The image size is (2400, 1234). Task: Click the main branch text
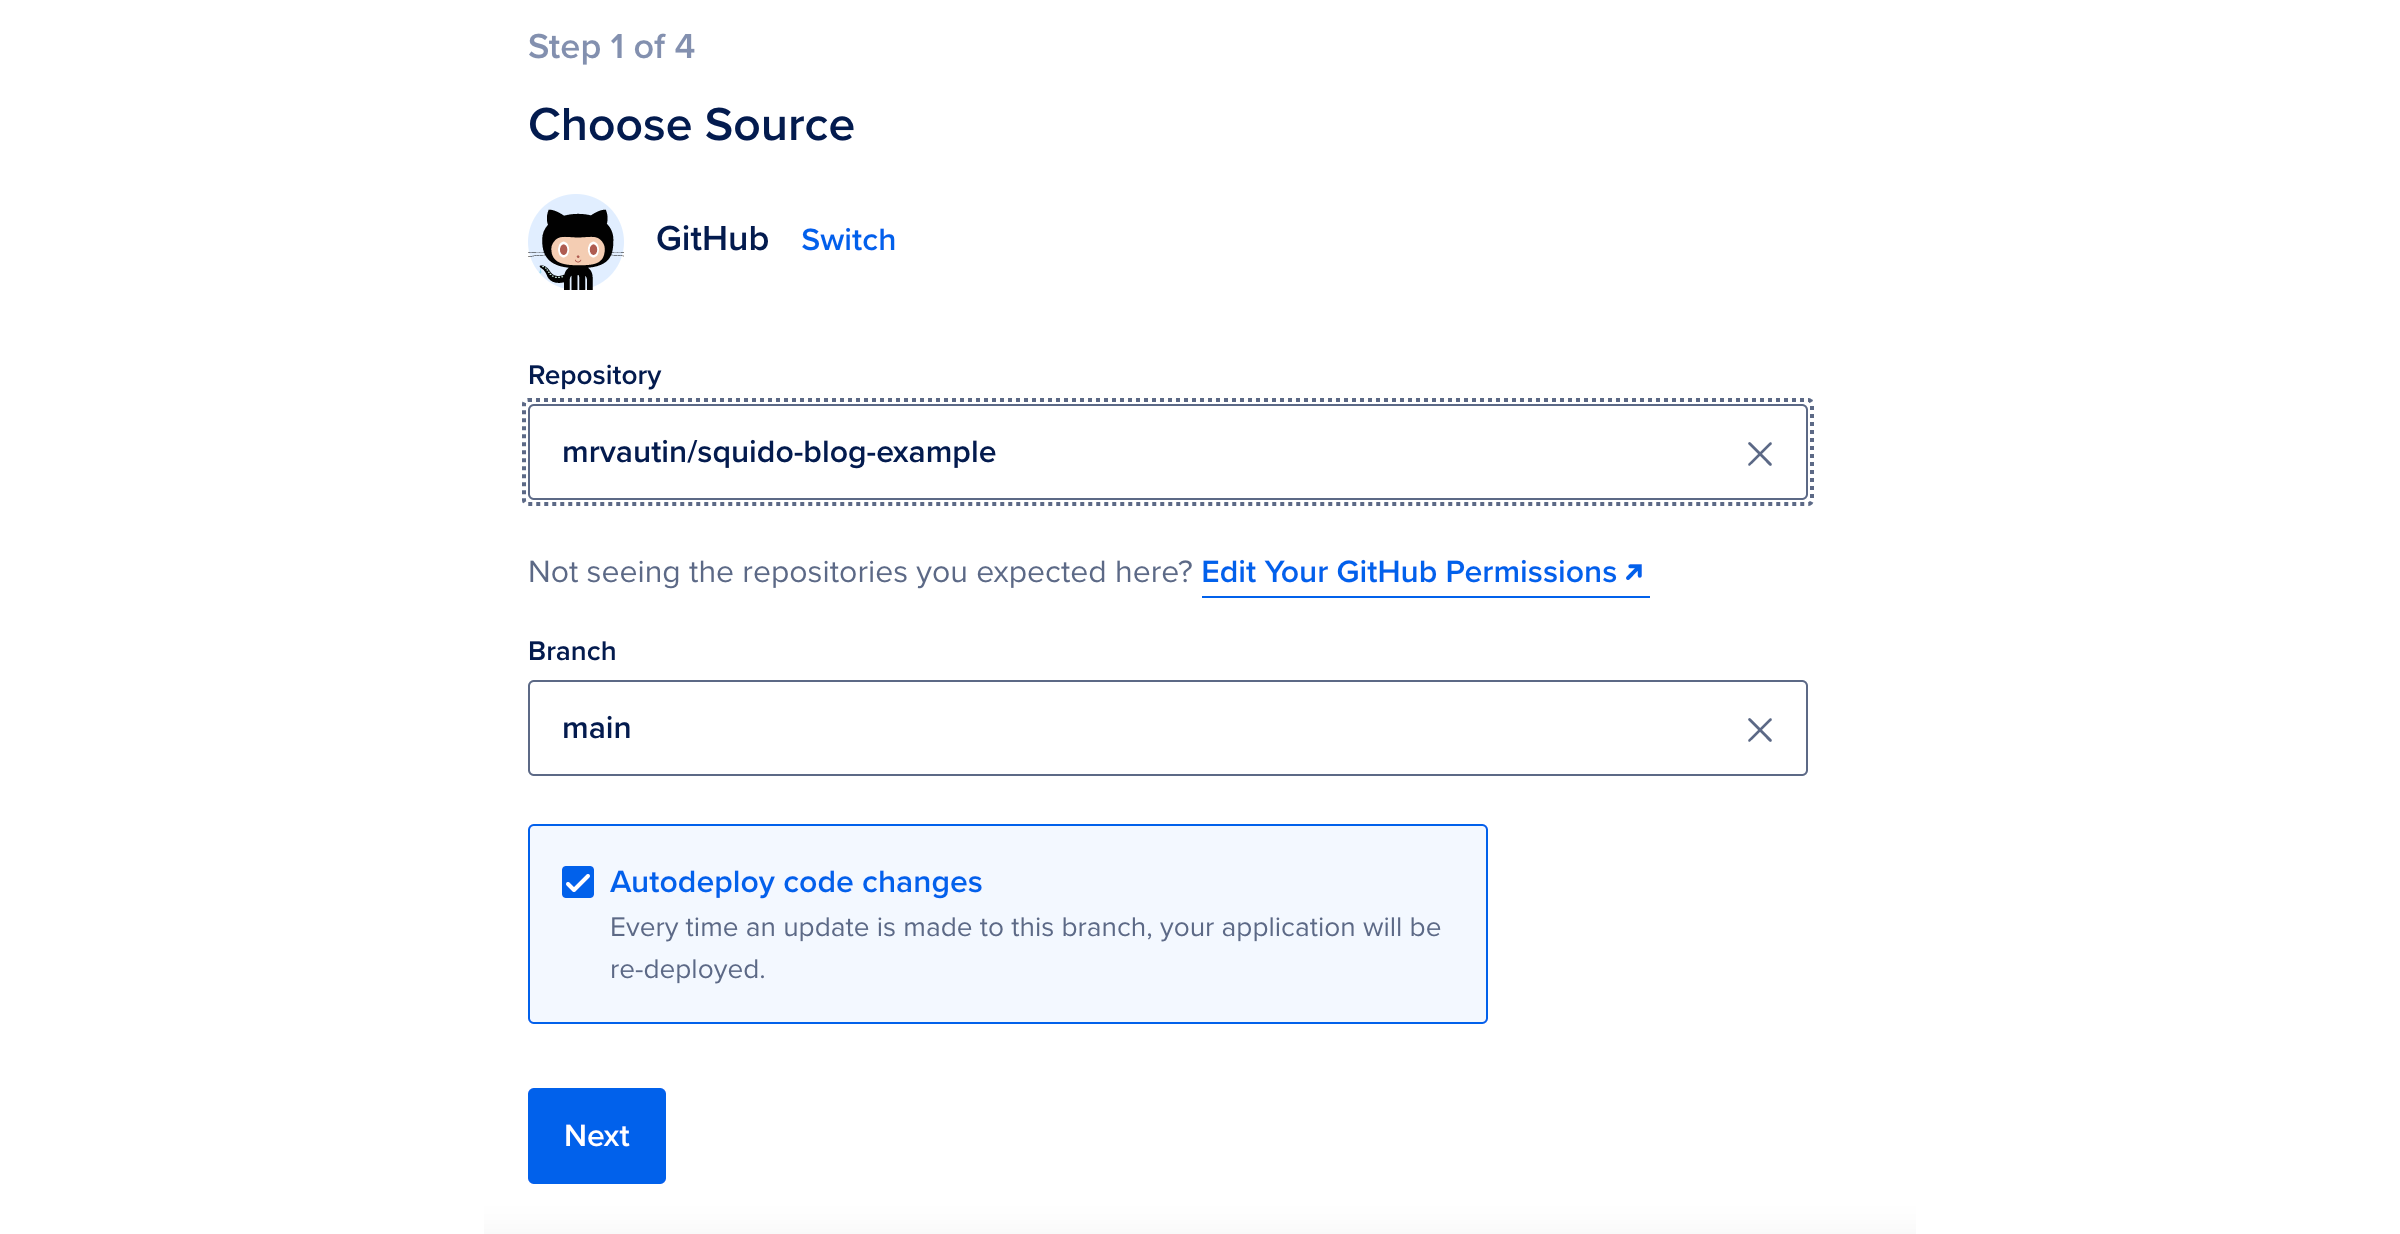(597, 728)
